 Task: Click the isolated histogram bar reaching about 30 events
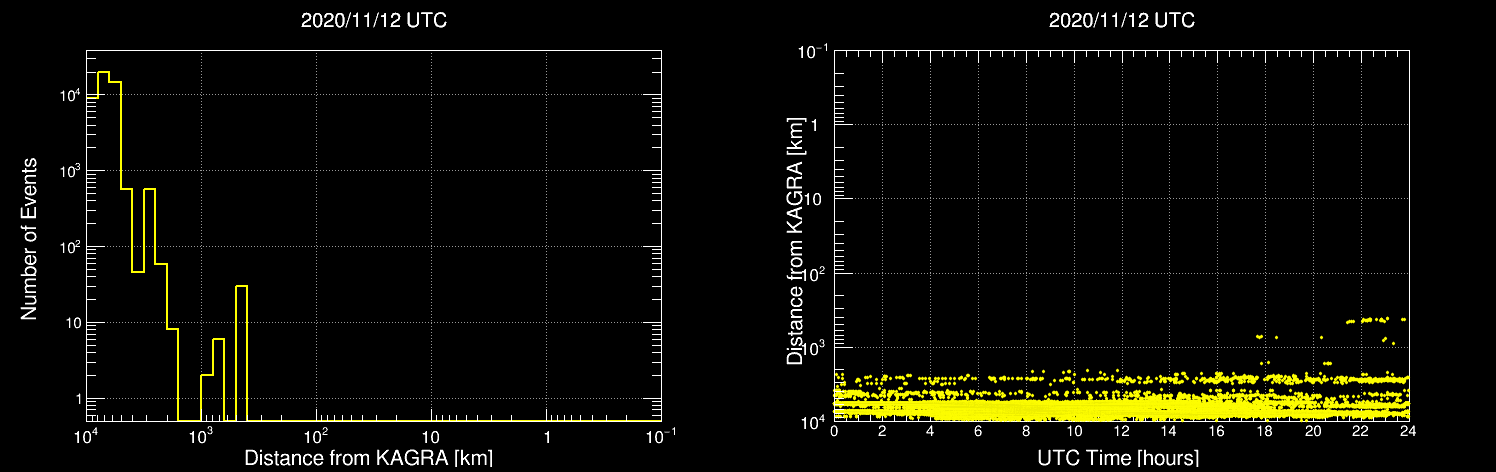point(241,353)
